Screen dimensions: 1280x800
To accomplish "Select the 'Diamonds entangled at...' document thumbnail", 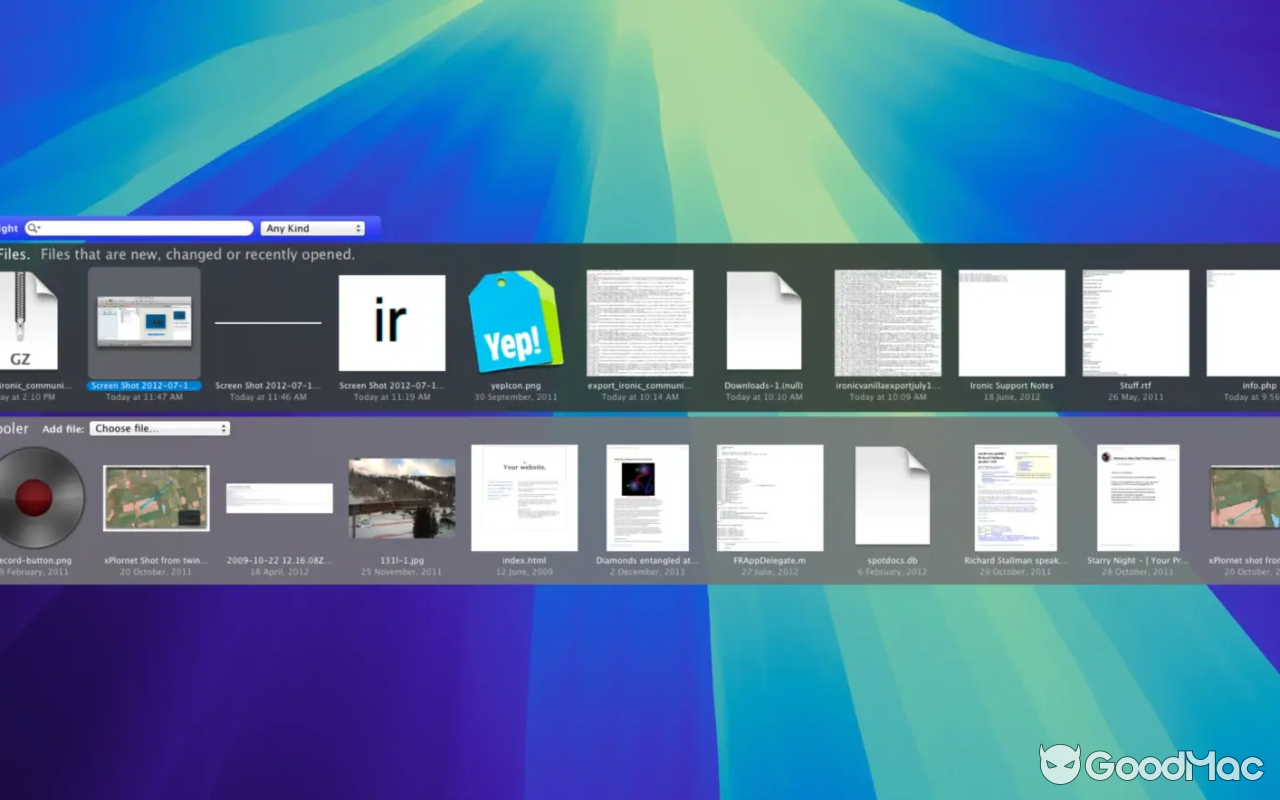I will (x=647, y=498).
